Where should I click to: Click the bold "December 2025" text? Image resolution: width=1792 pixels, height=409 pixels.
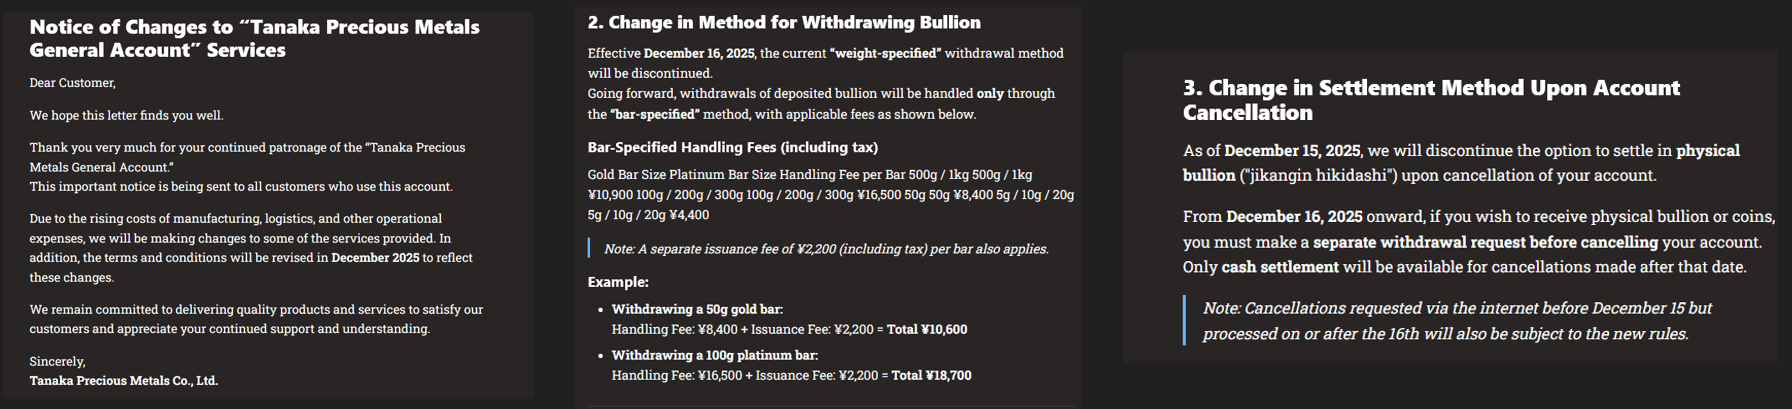pyautogui.click(x=375, y=258)
